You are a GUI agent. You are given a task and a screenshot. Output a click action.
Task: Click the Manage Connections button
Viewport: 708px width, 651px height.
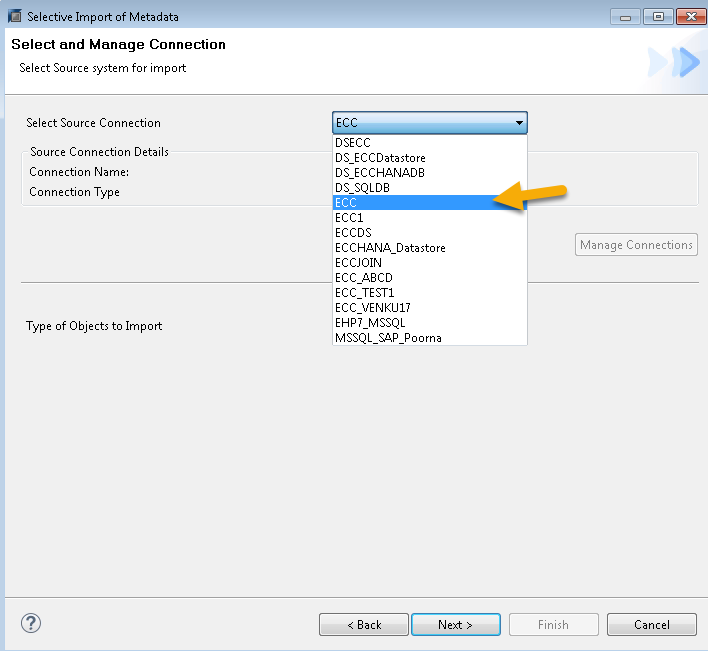point(636,245)
